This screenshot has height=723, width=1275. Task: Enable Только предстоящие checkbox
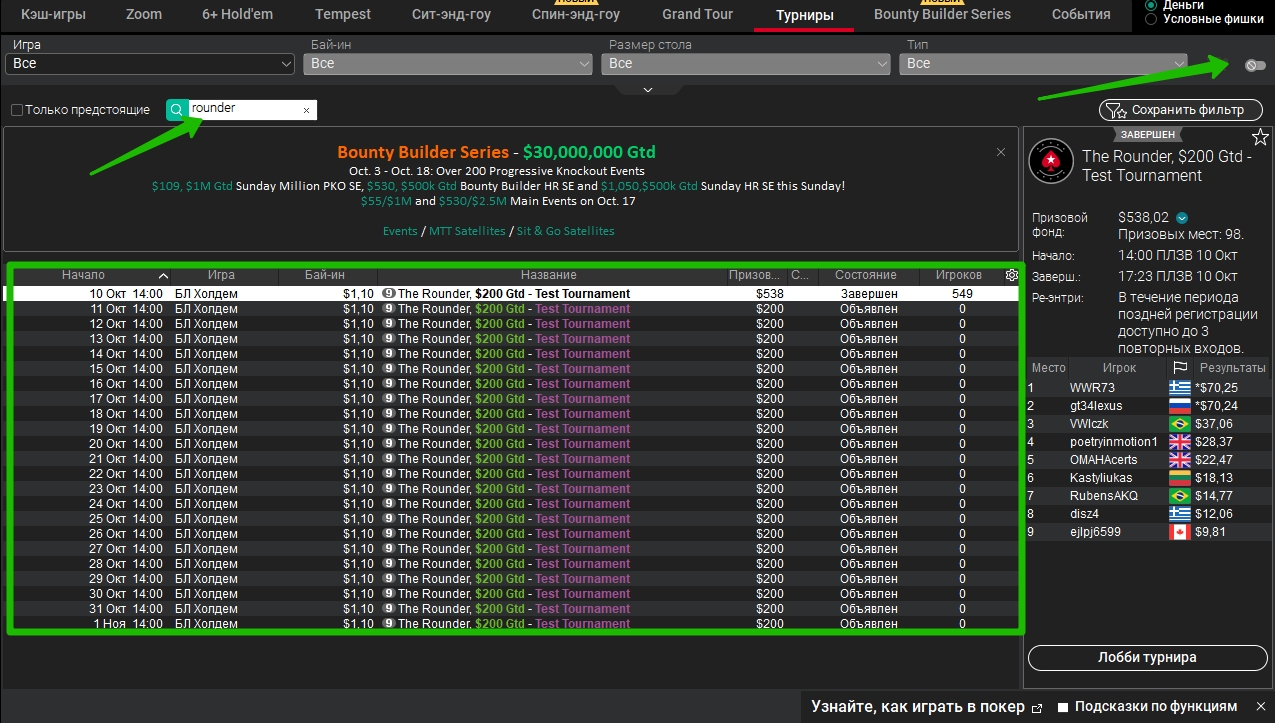17,110
